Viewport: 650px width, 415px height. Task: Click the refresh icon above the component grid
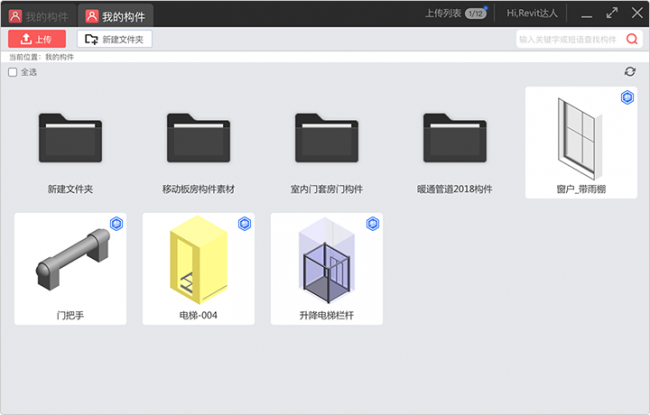point(629,72)
